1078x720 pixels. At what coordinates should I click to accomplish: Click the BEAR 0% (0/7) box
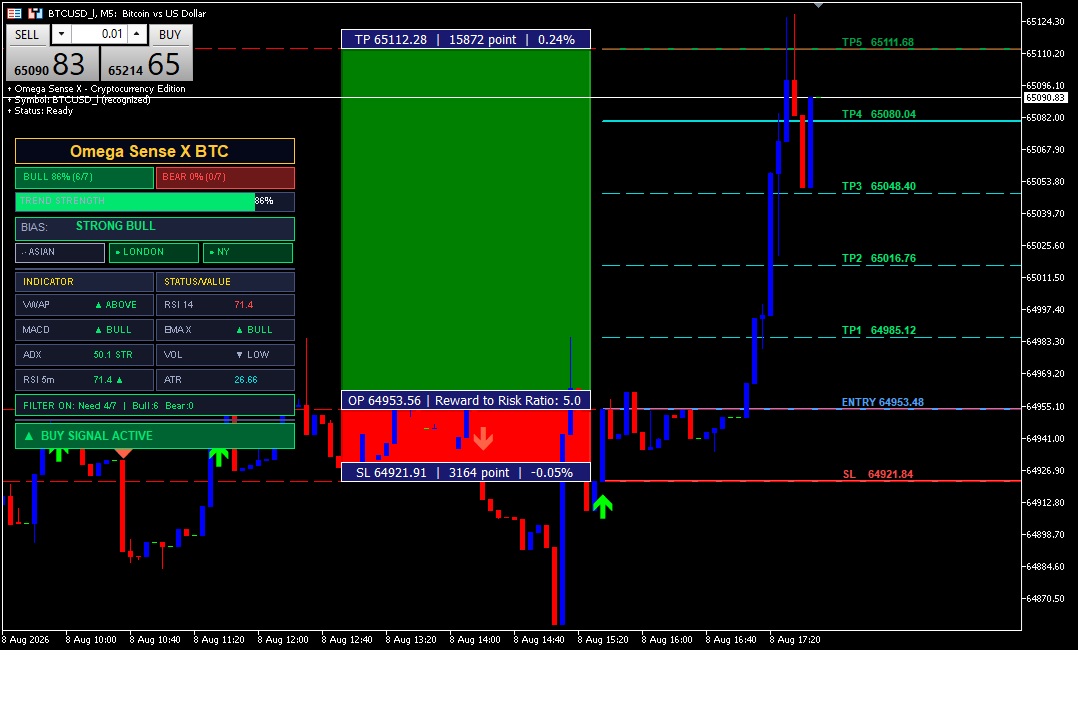click(226, 177)
